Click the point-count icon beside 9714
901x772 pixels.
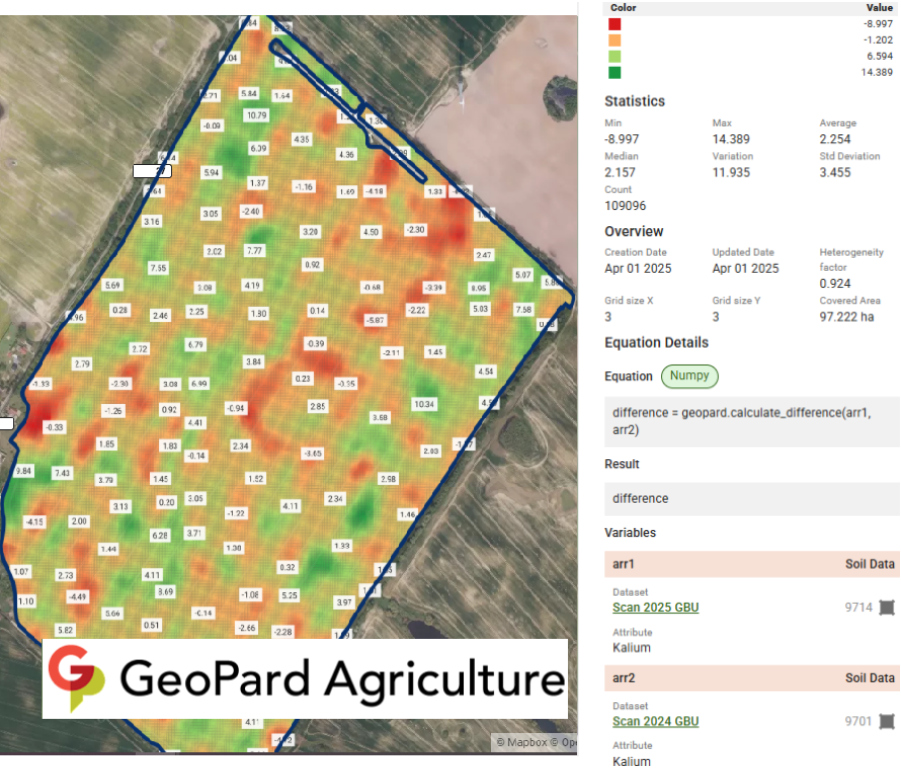(x=886, y=607)
